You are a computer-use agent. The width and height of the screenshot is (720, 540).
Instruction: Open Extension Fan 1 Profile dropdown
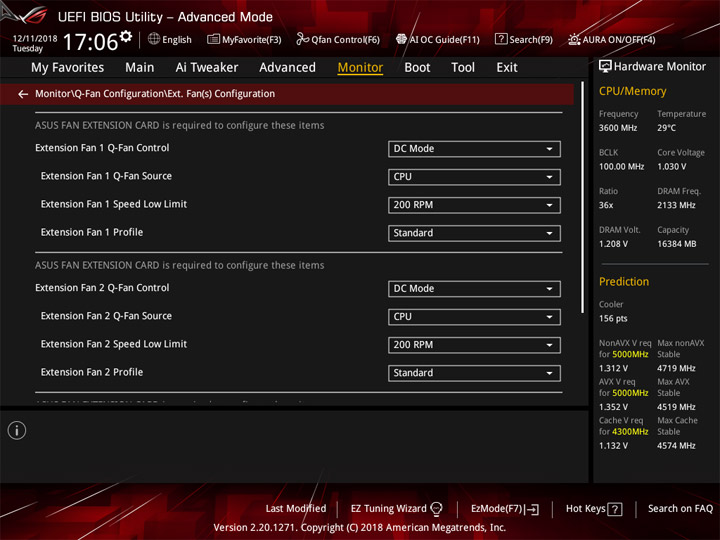click(474, 233)
